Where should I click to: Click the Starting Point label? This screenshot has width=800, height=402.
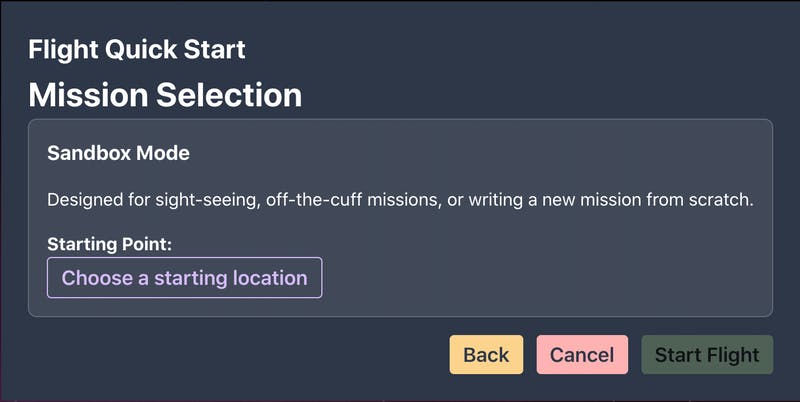pos(110,244)
